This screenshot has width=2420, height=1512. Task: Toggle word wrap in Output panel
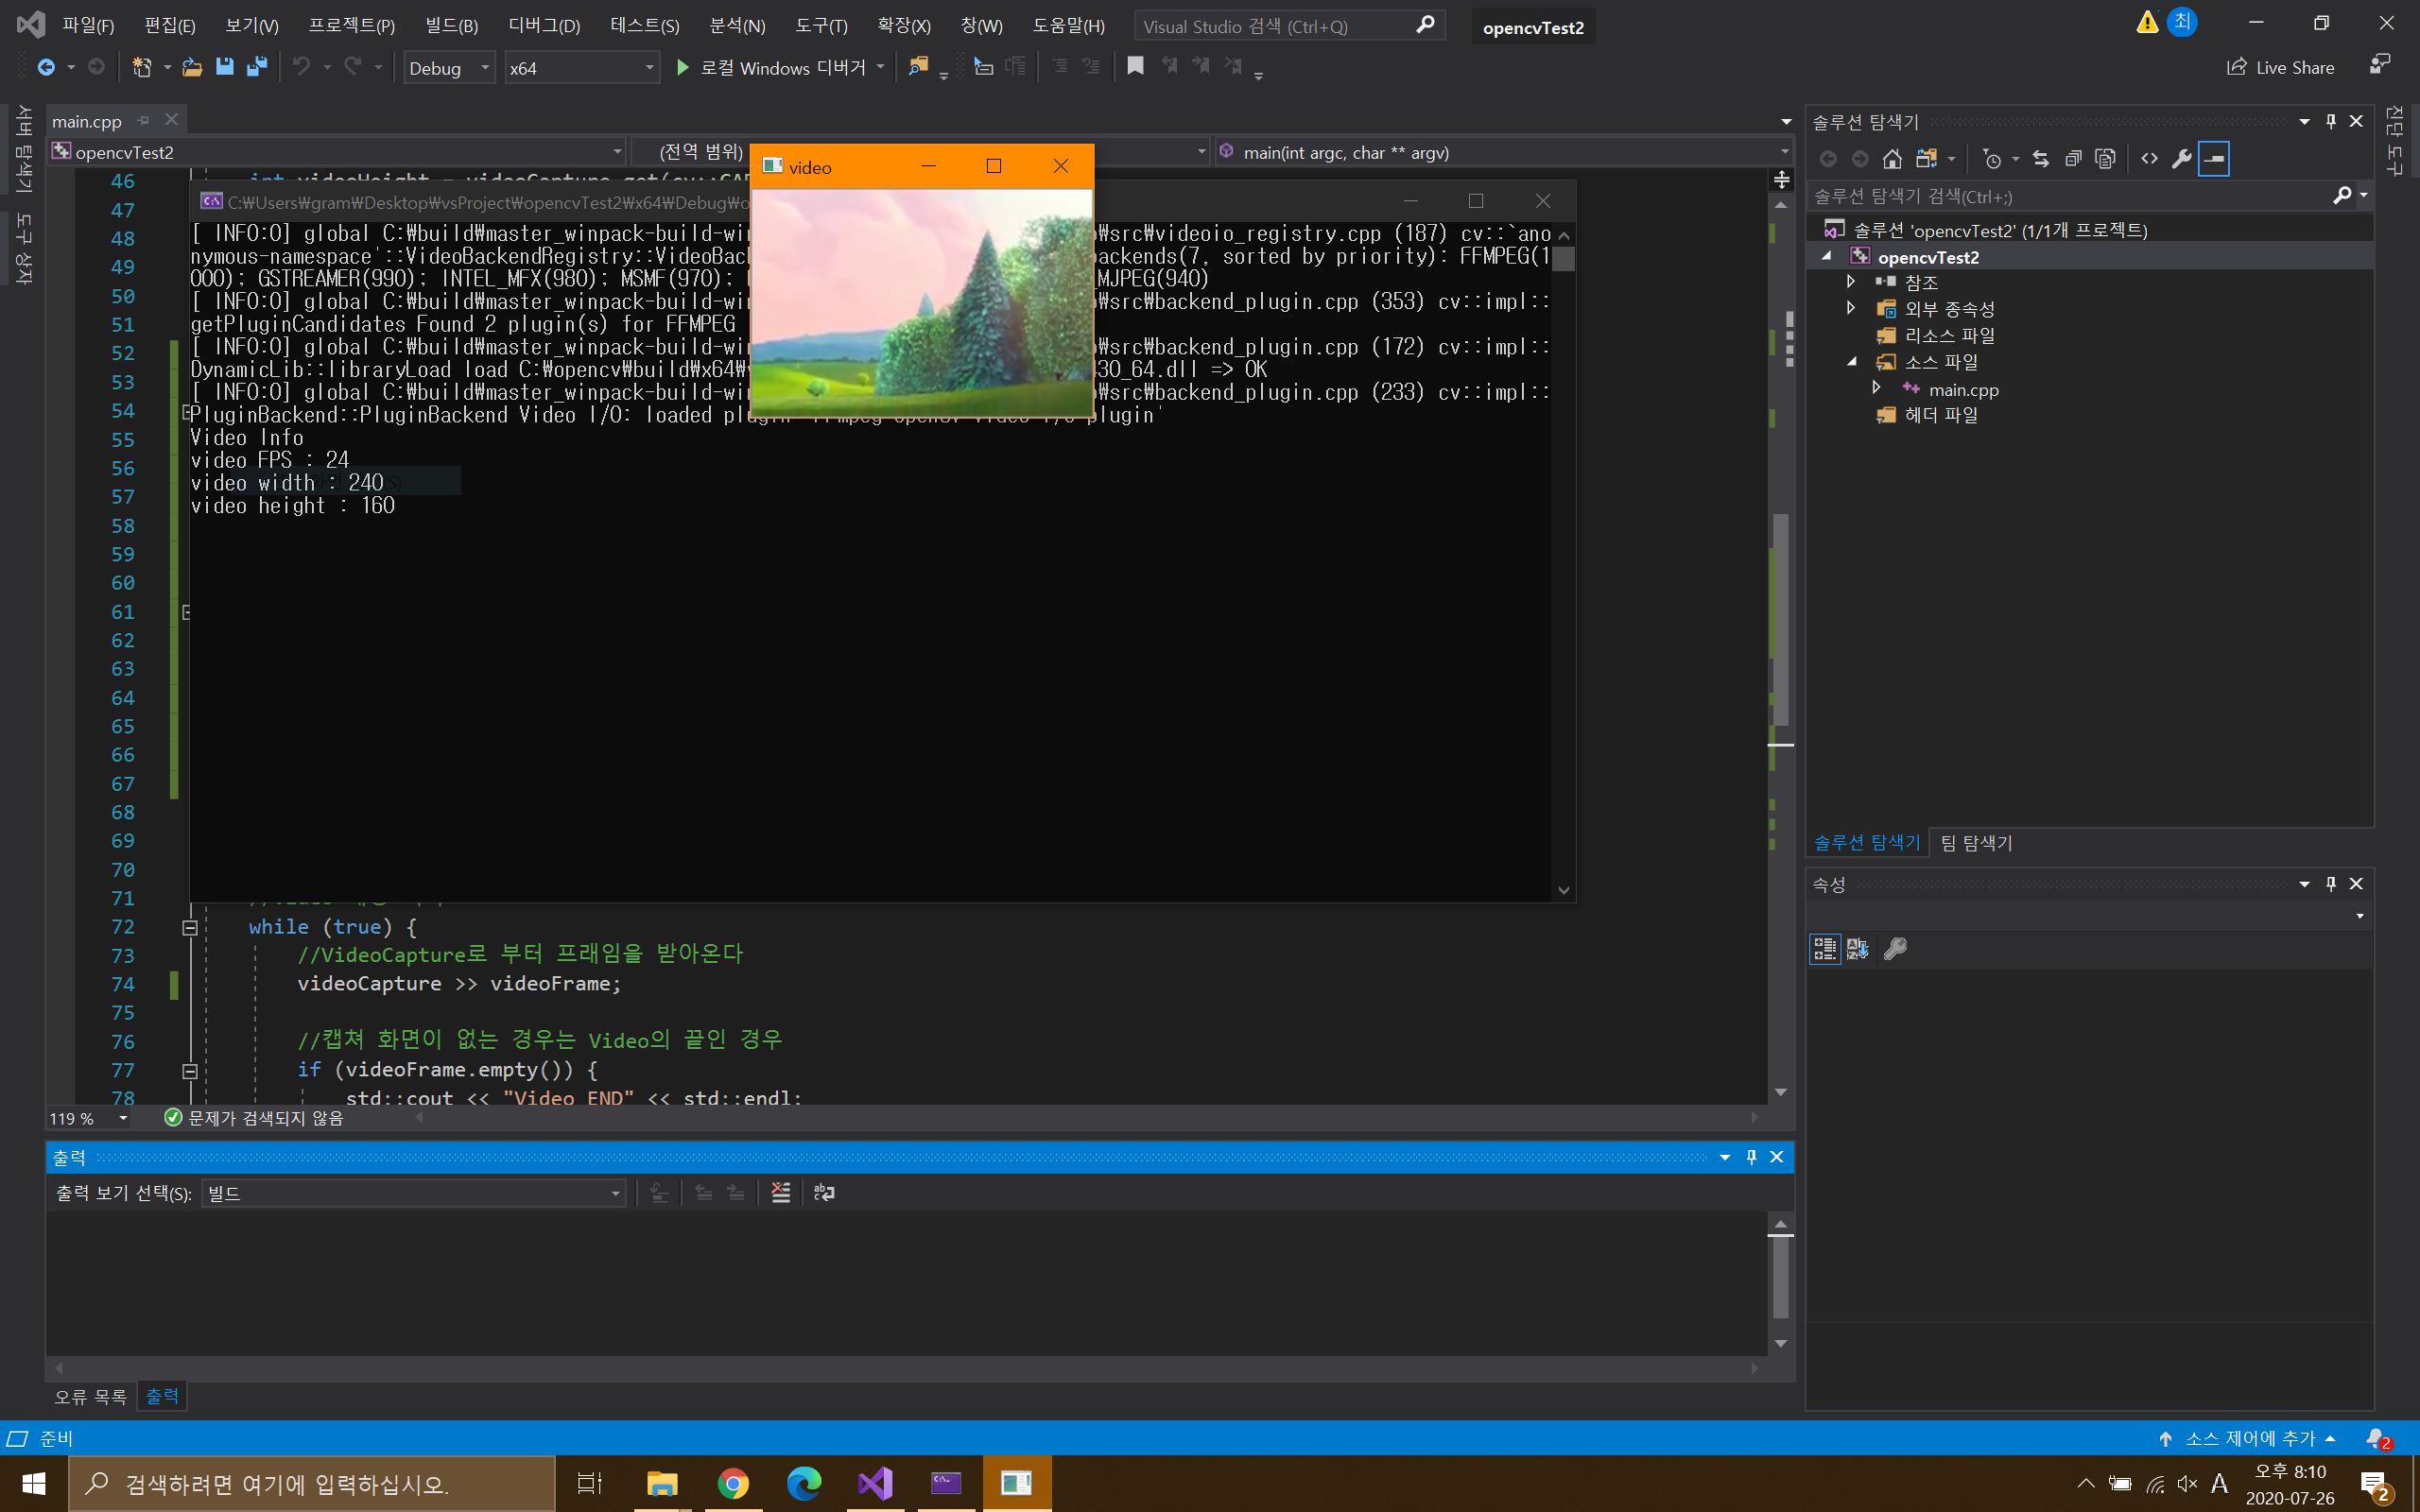click(824, 1192)
